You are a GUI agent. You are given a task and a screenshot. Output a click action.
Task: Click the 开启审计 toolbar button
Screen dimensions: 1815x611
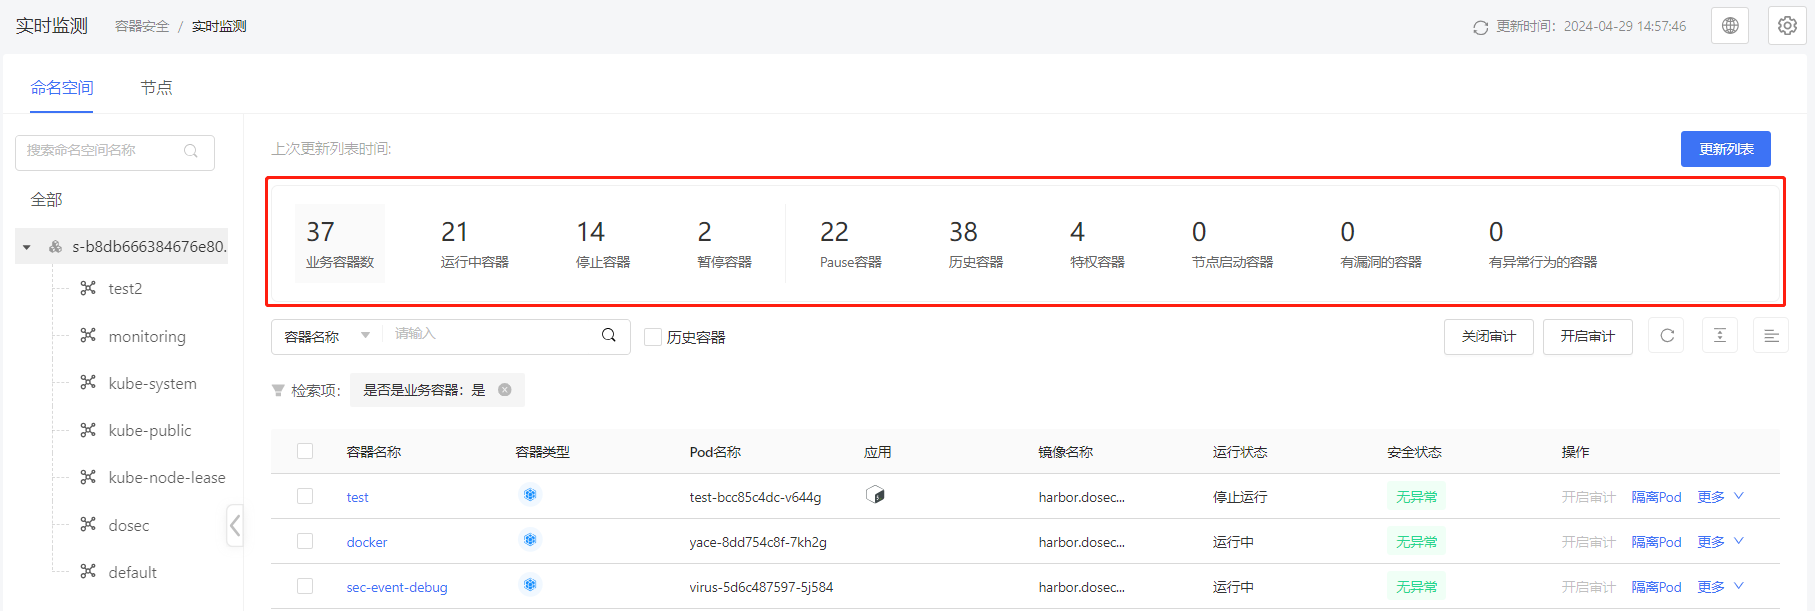(x=1588, y=337)
